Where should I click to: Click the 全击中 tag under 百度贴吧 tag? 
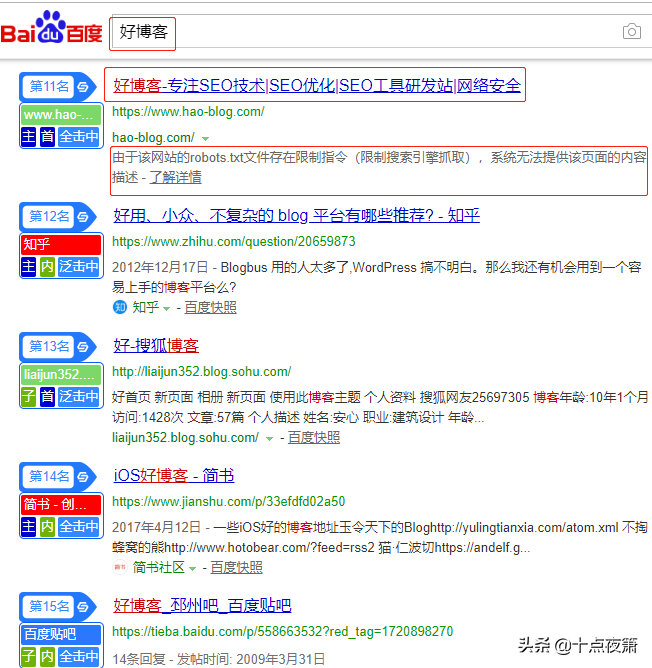point(78,656)
